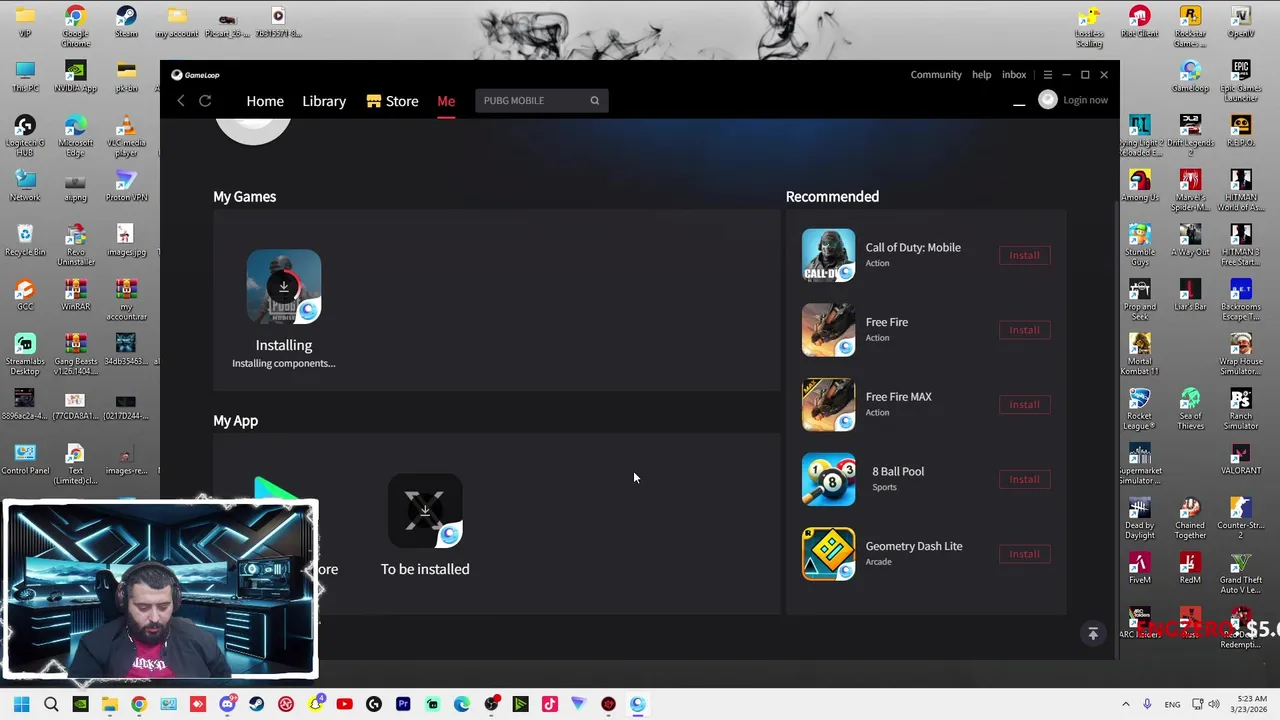
Task: Open Call of Duty: Mobile game icon
Action: (828, 255)
